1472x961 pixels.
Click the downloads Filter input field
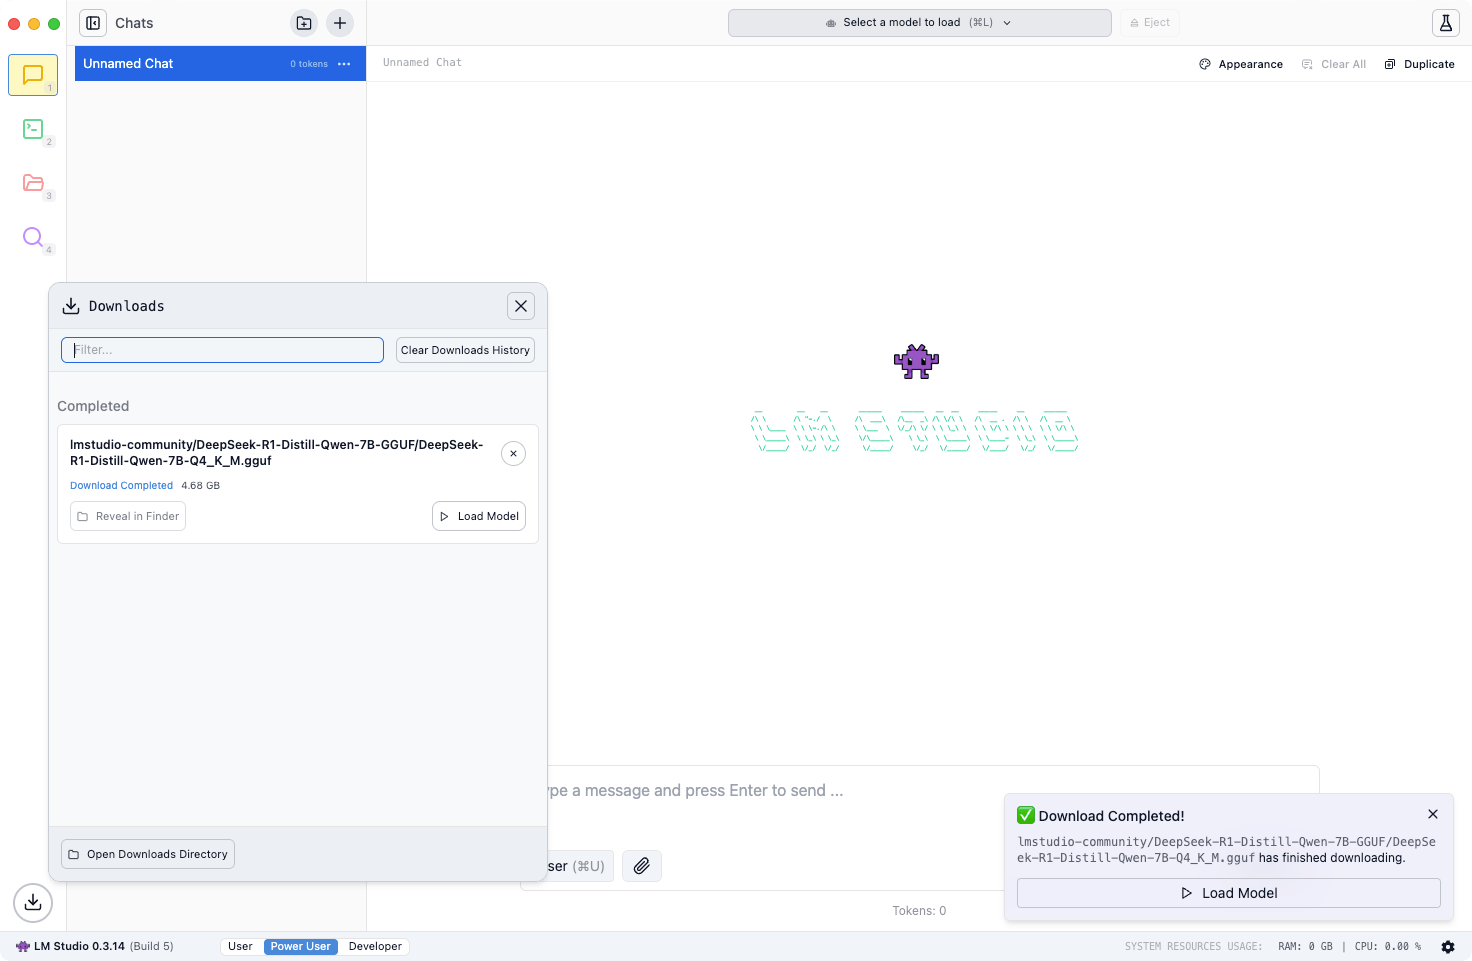click(x=222, y=350)
